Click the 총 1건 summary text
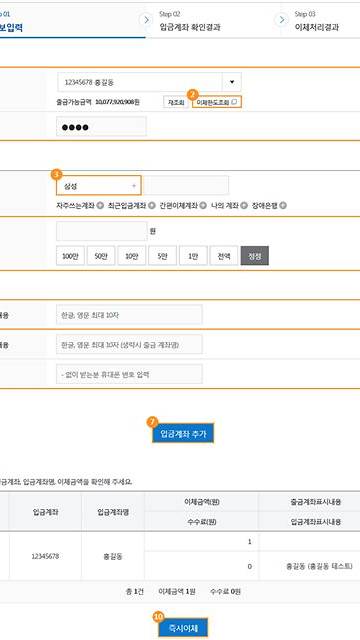 [135, 591]
